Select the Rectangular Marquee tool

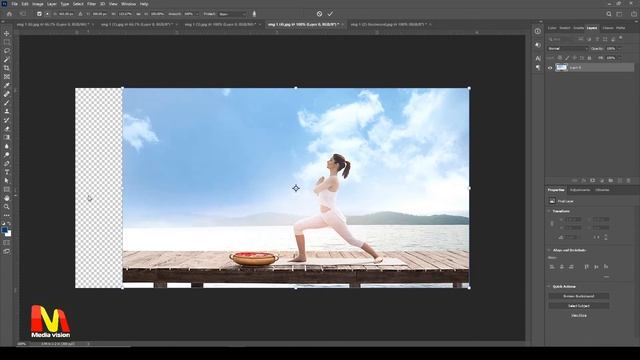(7, 42)
